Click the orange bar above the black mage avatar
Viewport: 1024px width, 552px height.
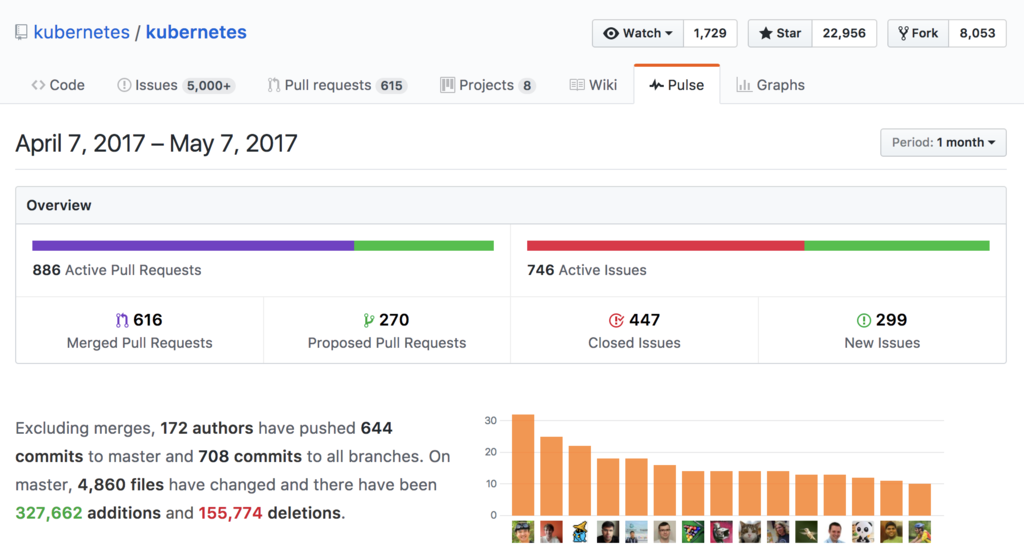point(579,481)
